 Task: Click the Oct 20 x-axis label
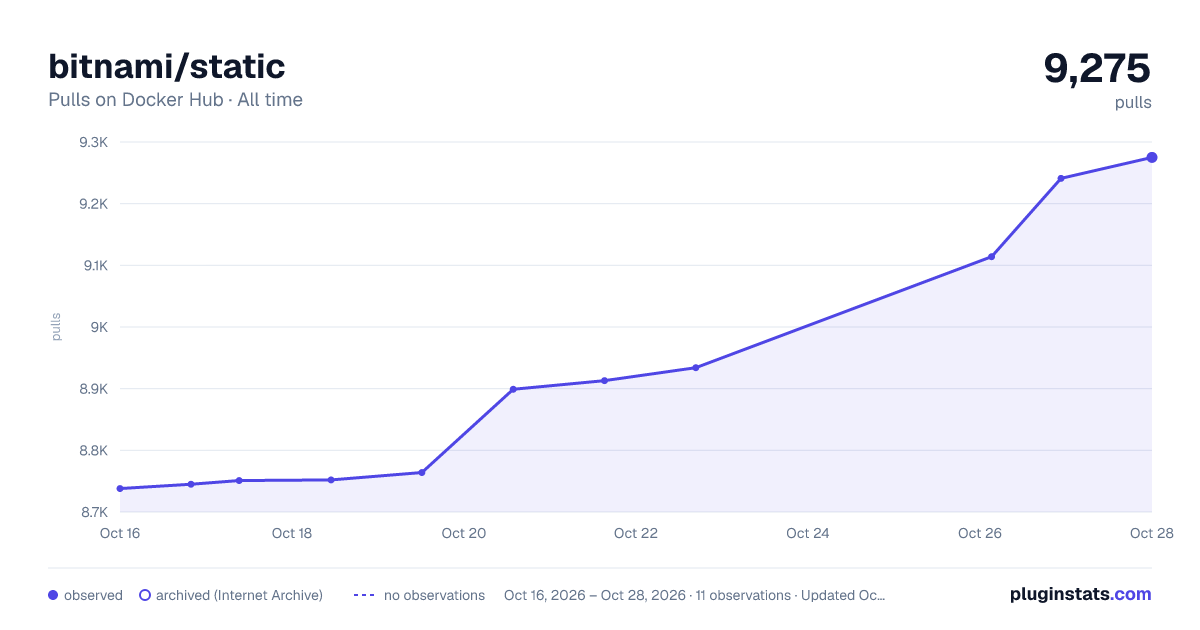pos(464,533)
